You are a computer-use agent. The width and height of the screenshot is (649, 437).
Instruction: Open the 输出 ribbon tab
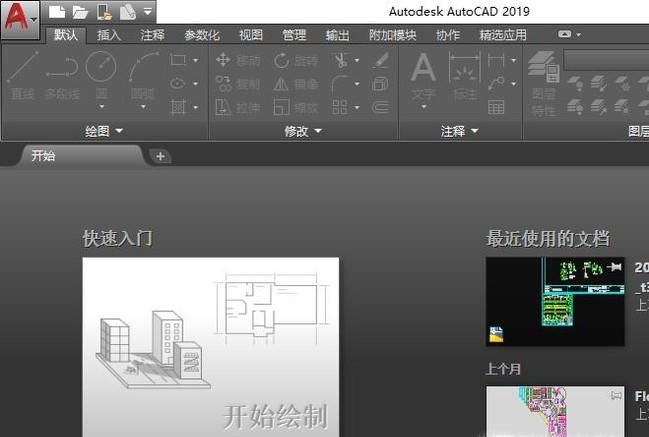pos(337,35)
